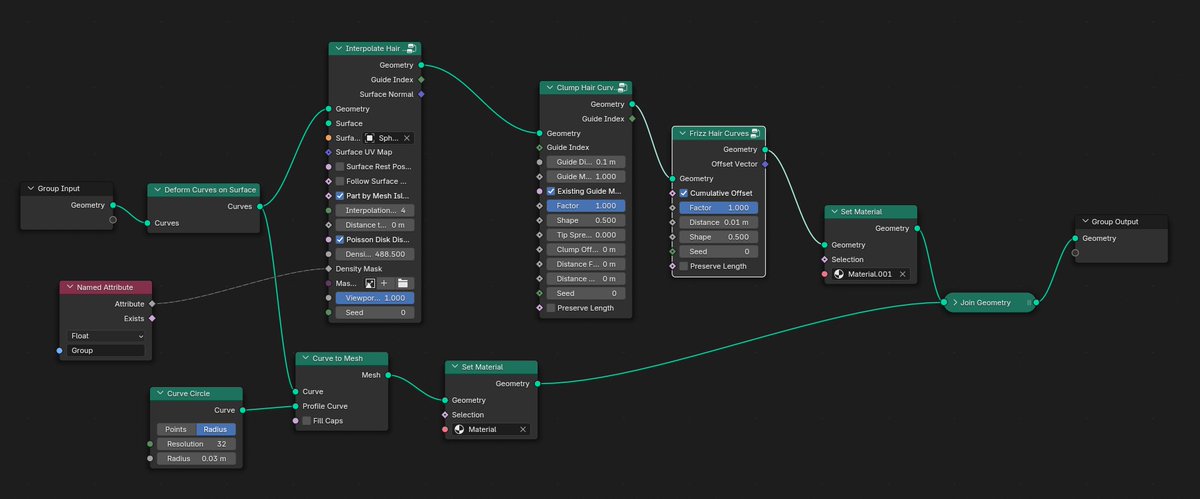Remove Material.001 using its X icon
Screen dimensions: 1200x499
[x=902, y=274]
